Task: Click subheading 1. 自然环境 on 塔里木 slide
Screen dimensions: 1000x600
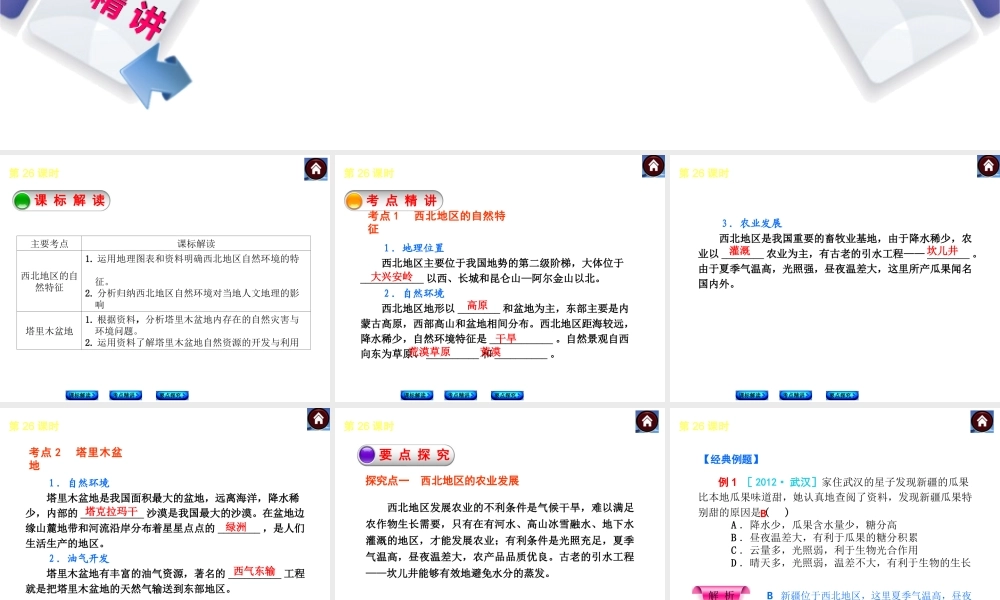Action: 79,483
